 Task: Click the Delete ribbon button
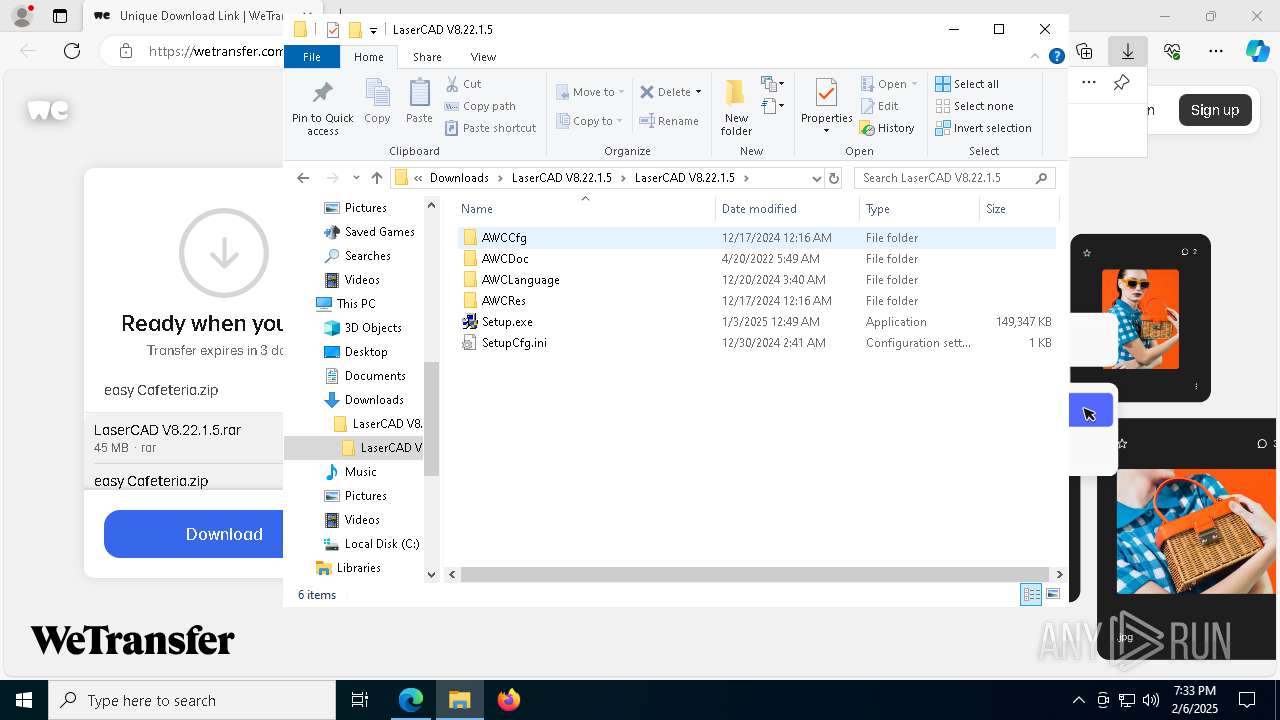665,92
